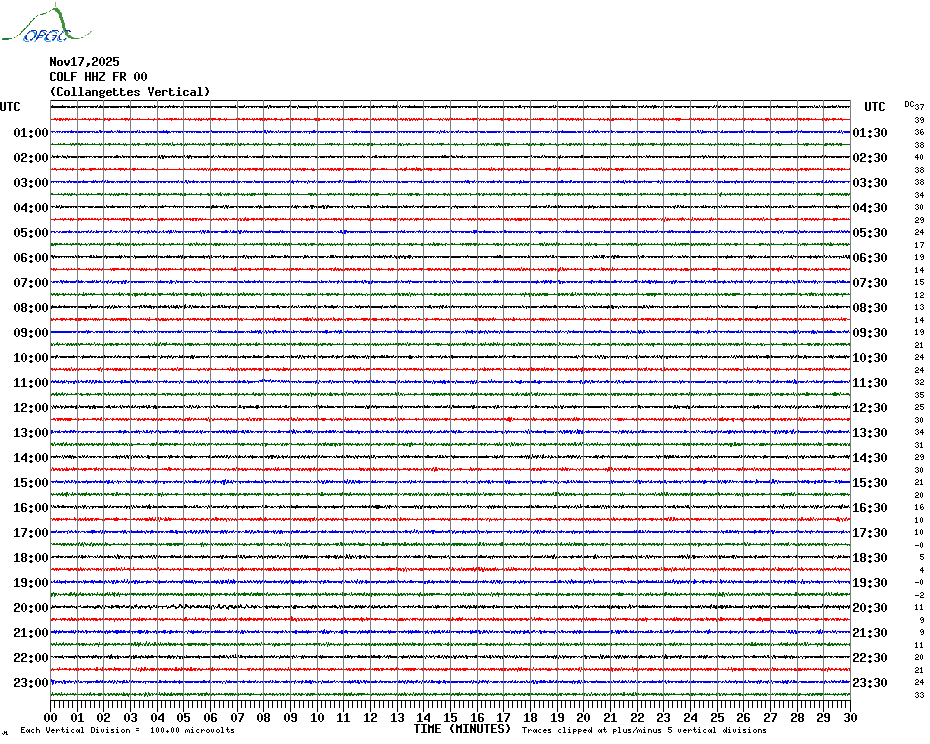
Task: Click the 05:30 label on the right
Action: coord(870,233)
